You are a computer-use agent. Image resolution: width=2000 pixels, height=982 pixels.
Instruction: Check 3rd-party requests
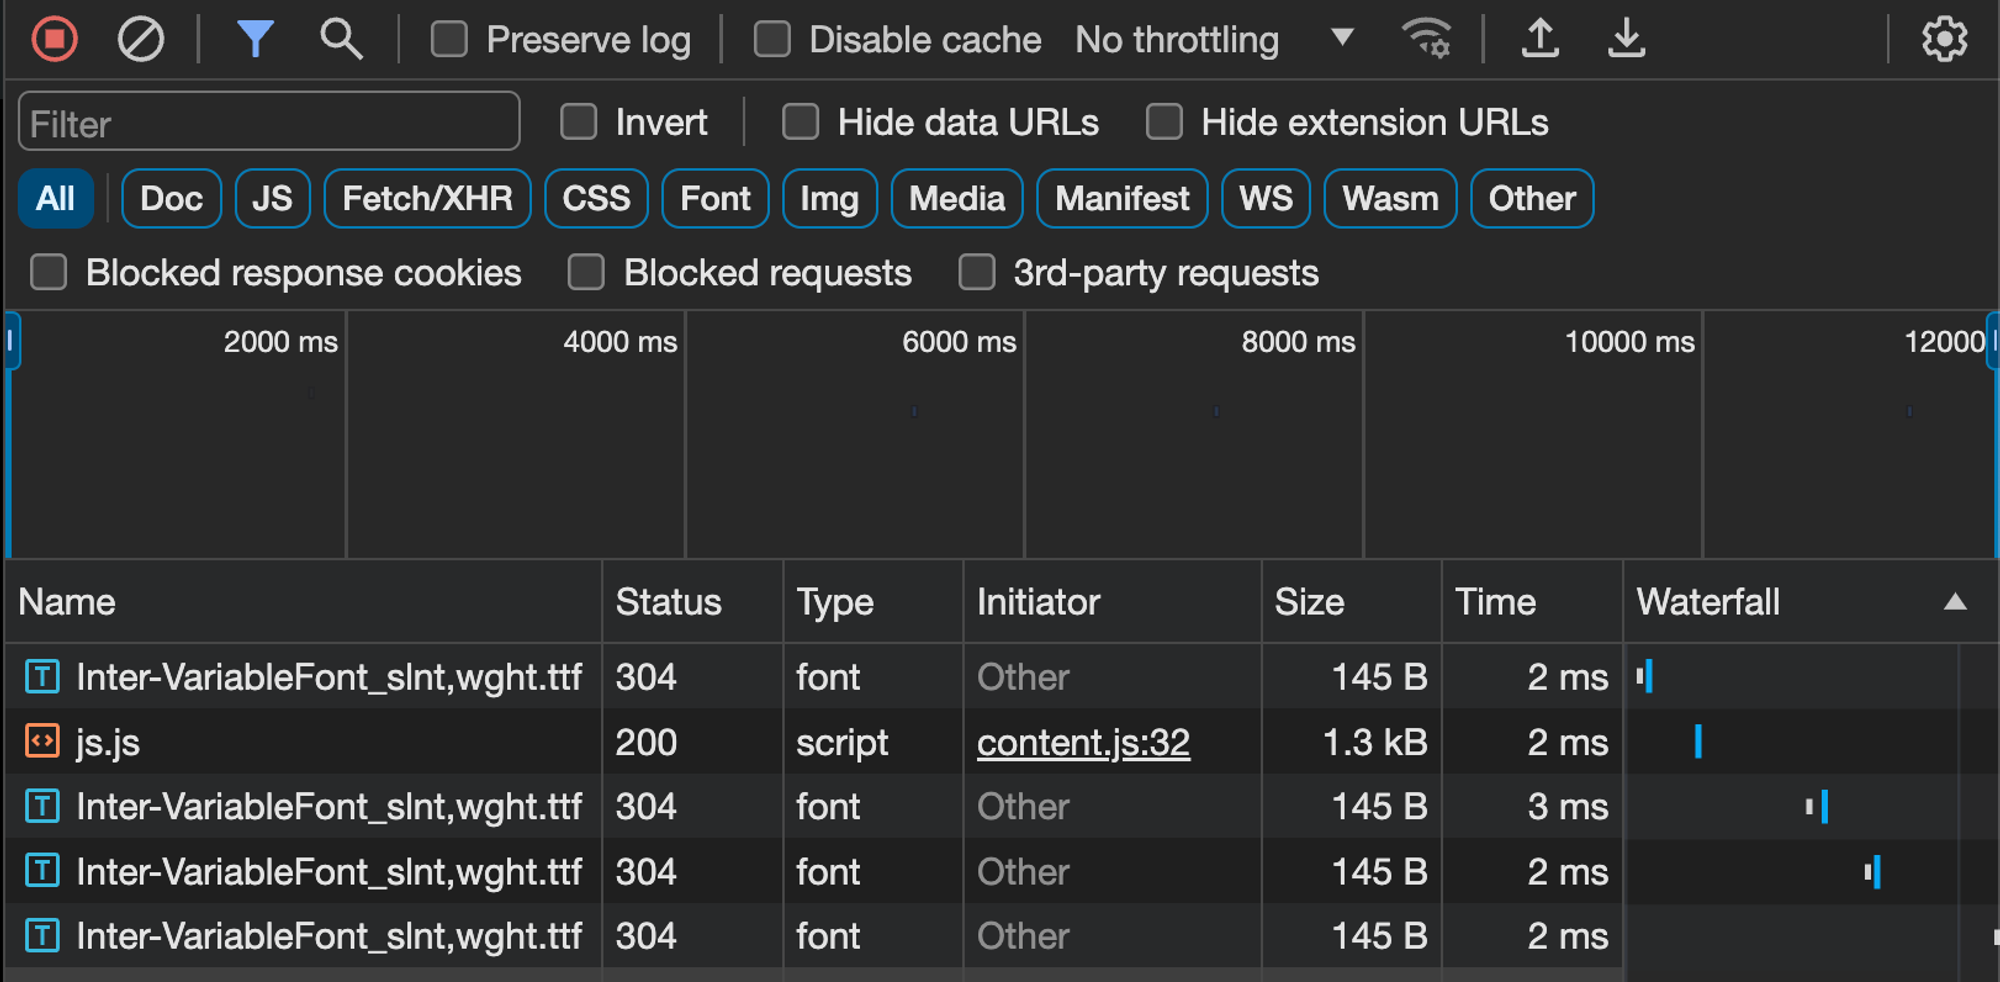click(x=977, y=272)
